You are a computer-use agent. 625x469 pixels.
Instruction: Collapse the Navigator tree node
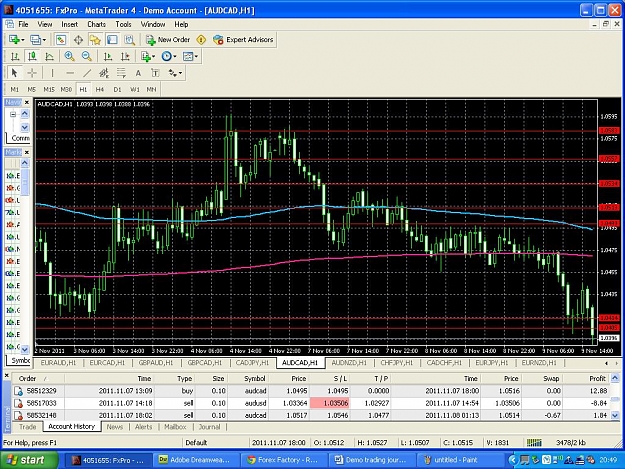pyautogui.click(x=13, y=114)
